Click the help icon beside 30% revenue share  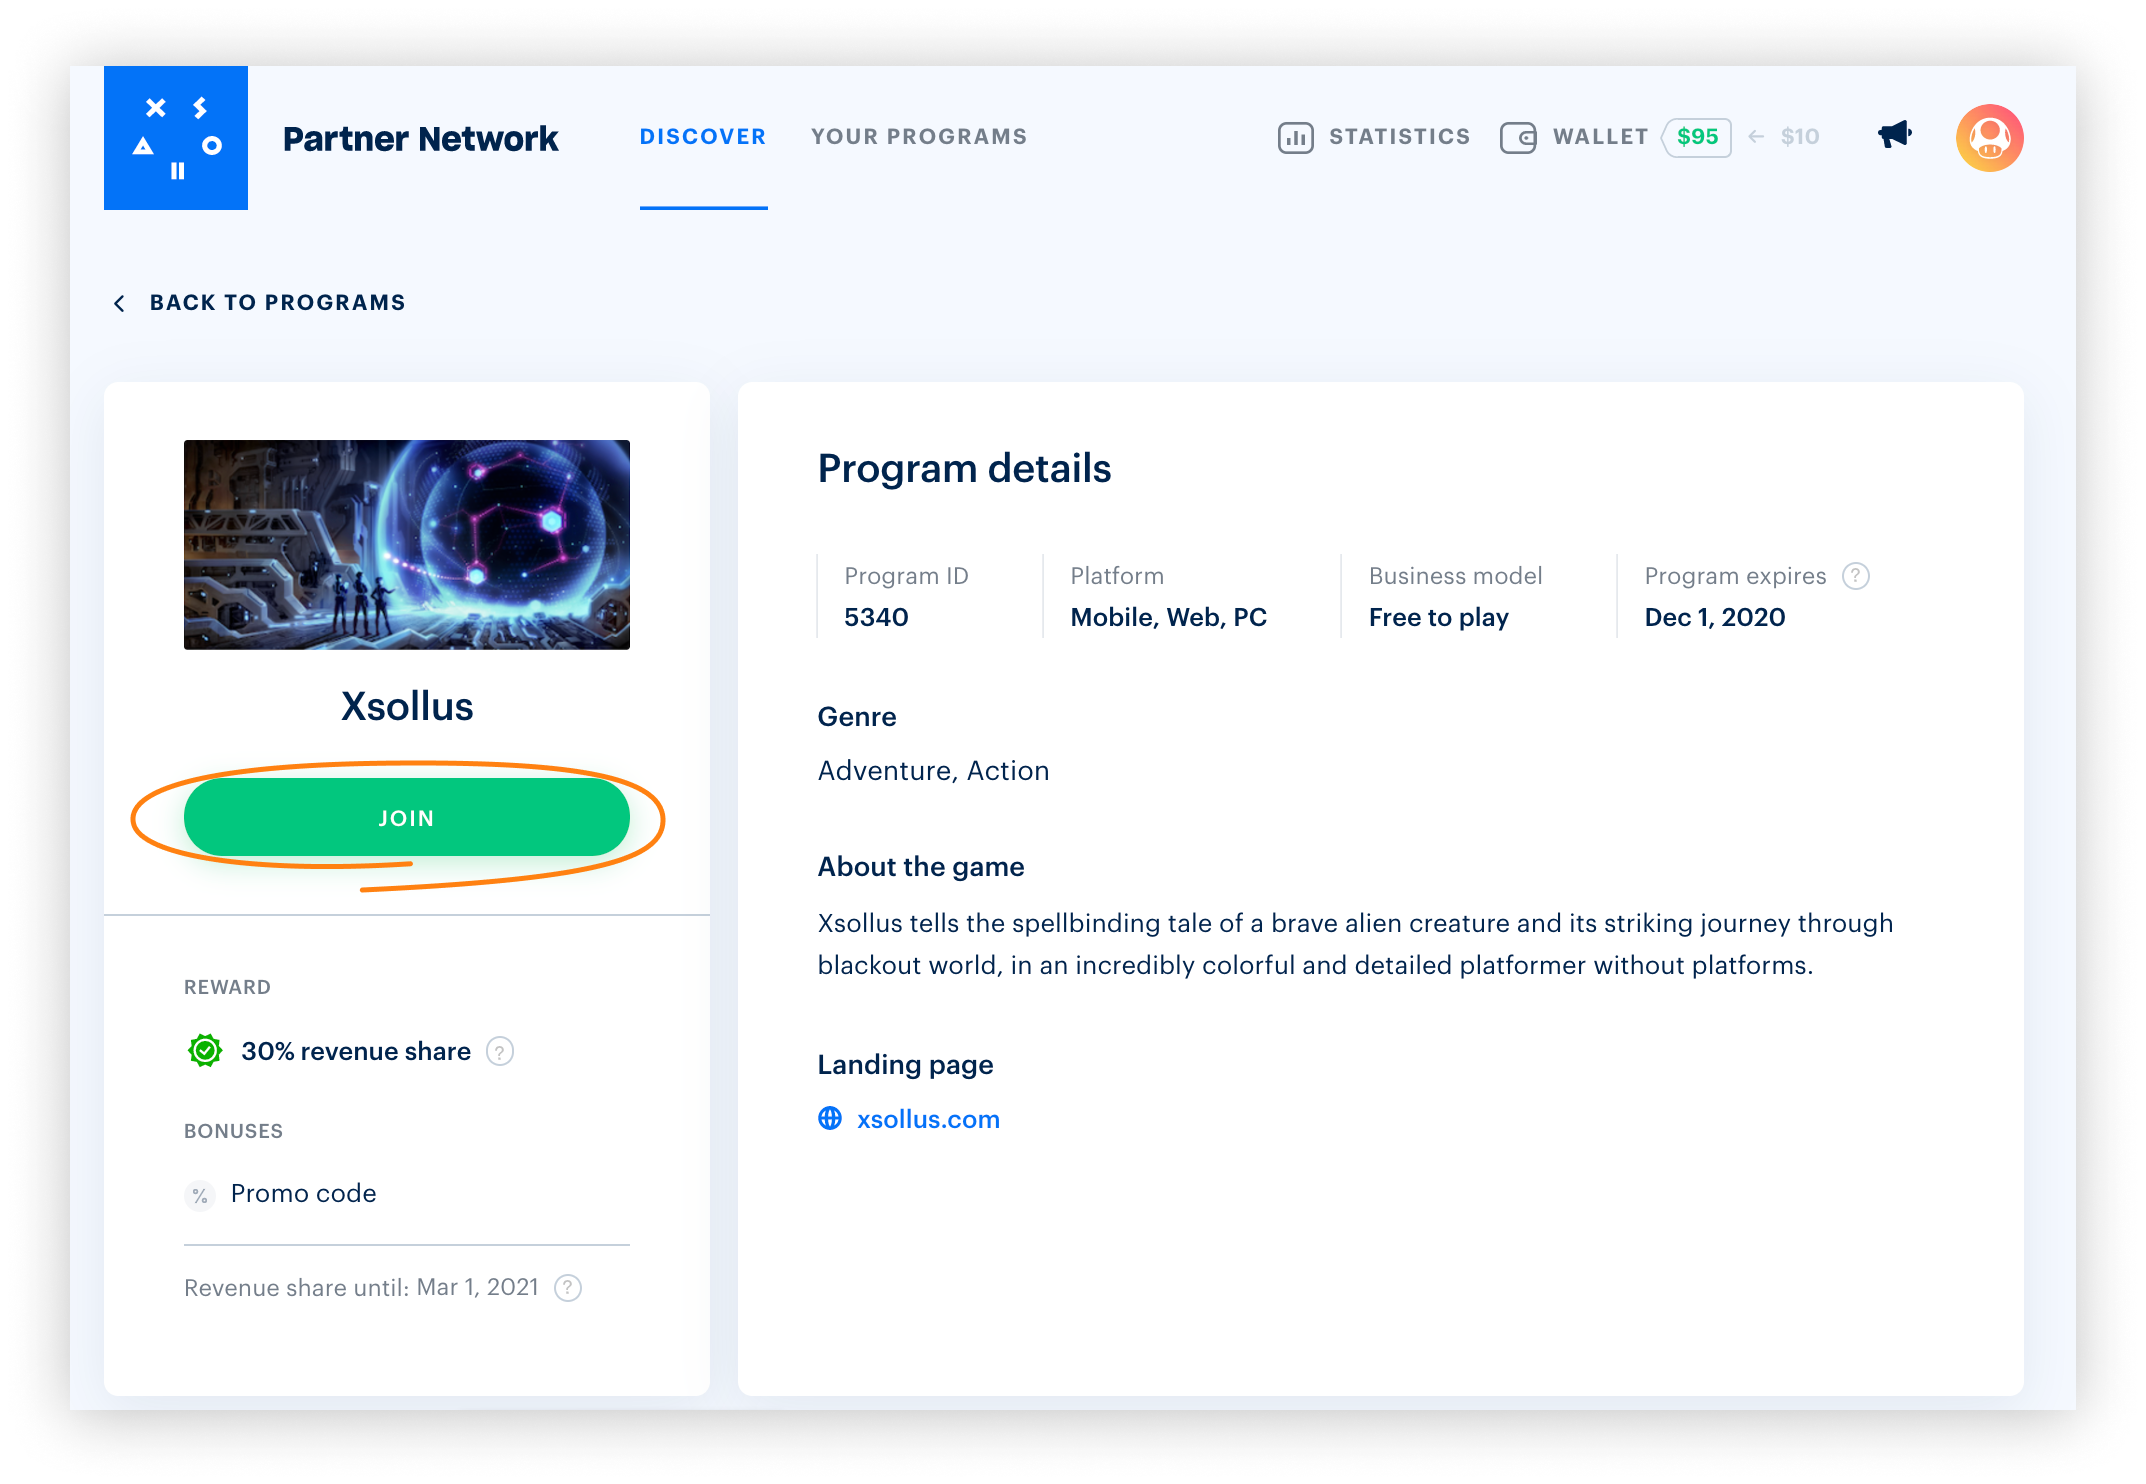point(500,1051)
